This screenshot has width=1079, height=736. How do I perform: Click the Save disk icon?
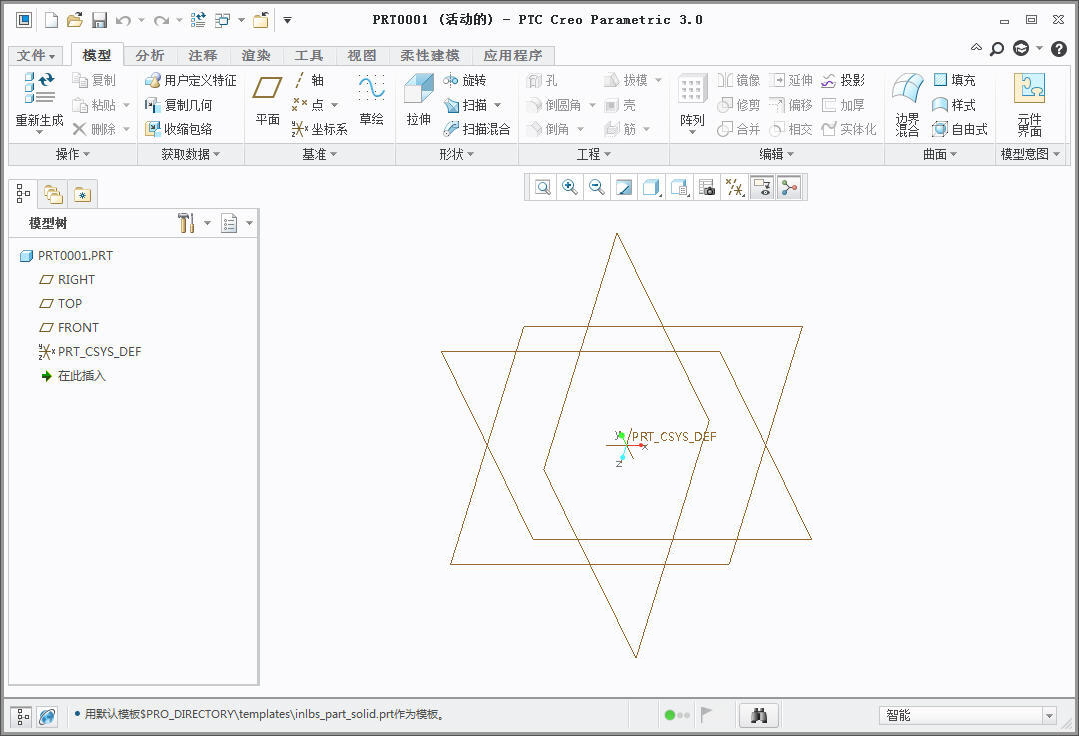(x=99, y=20)
